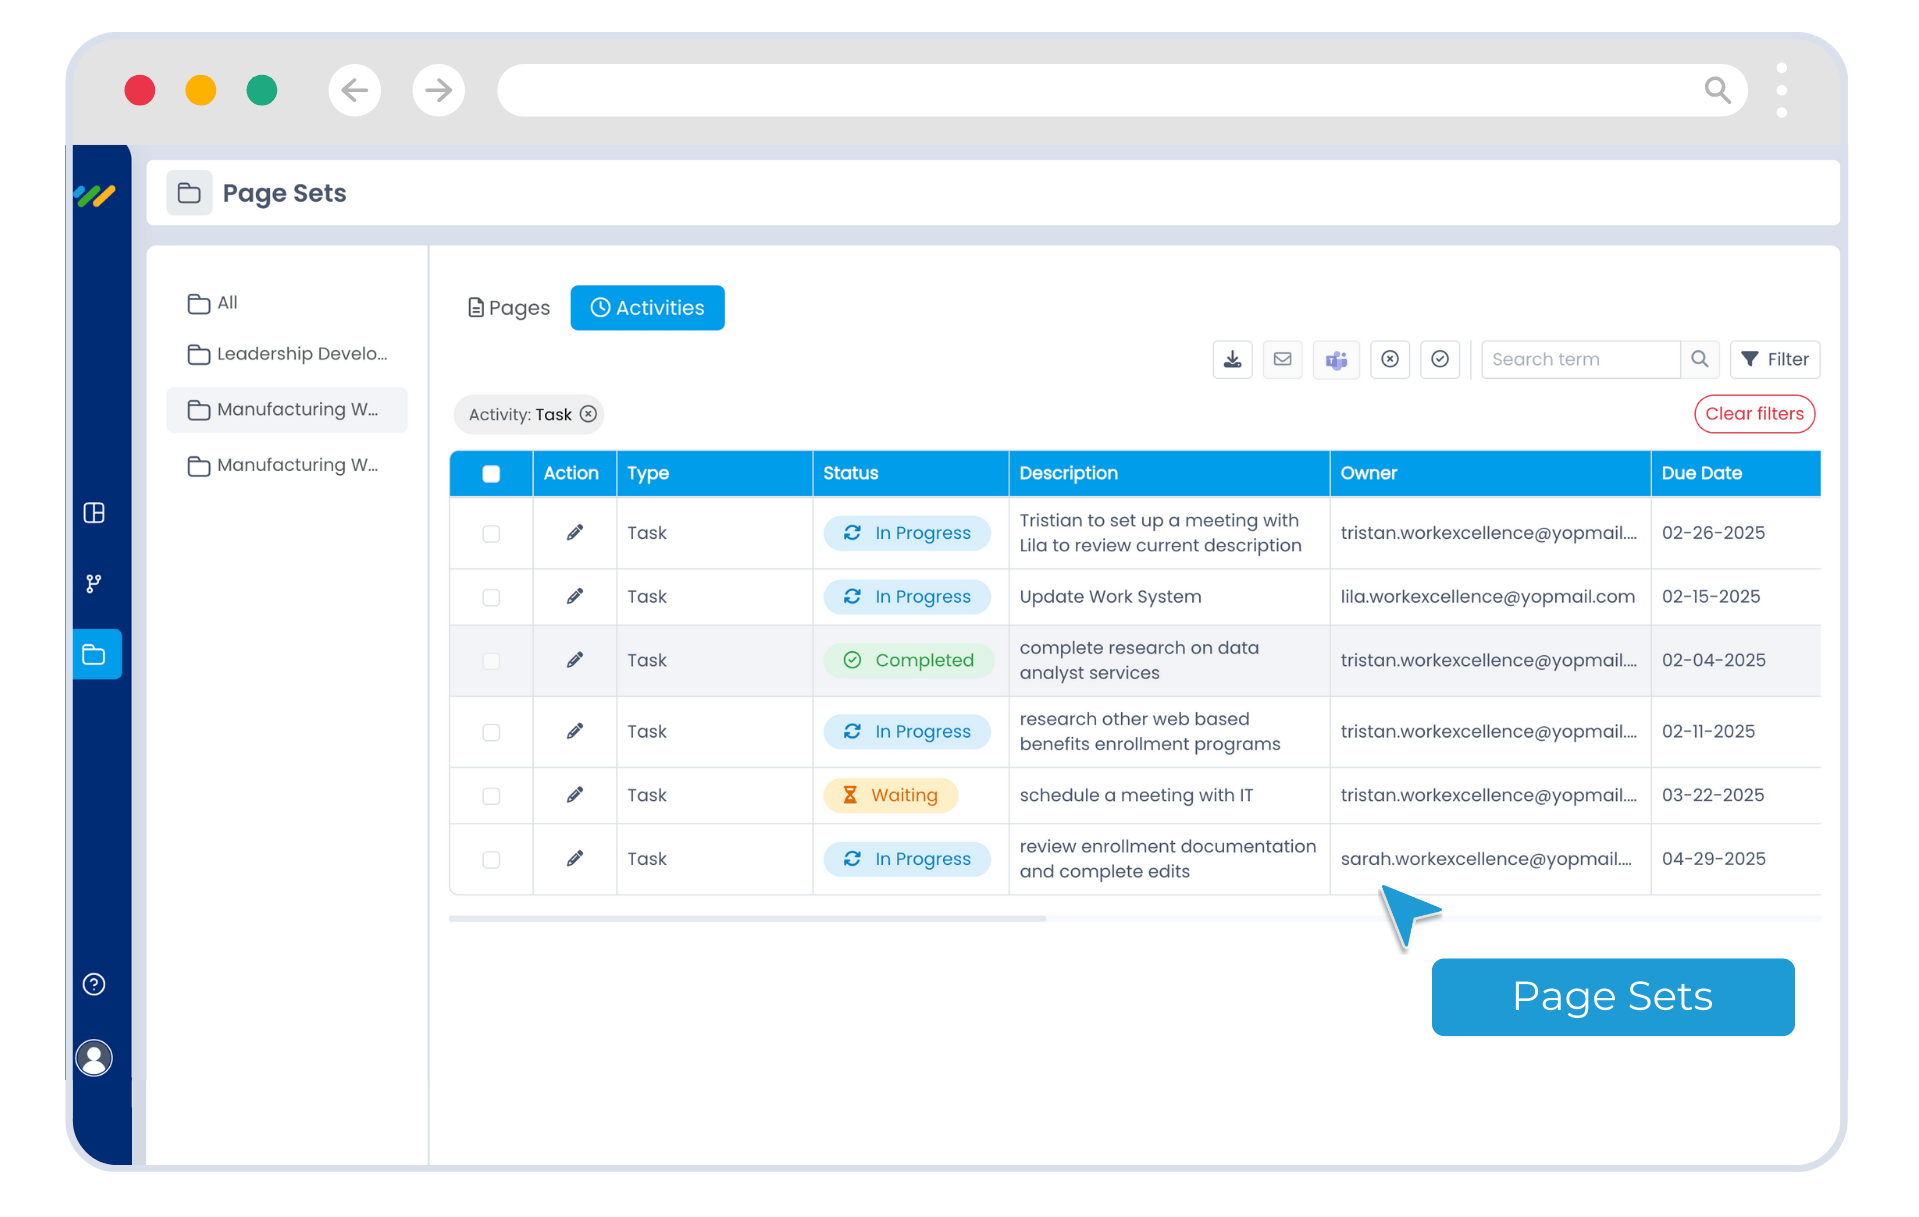This screenshot has width=1919, height=1217.
Task: Toggle the select-all checkbox in table header
Action: coord(491,474)
